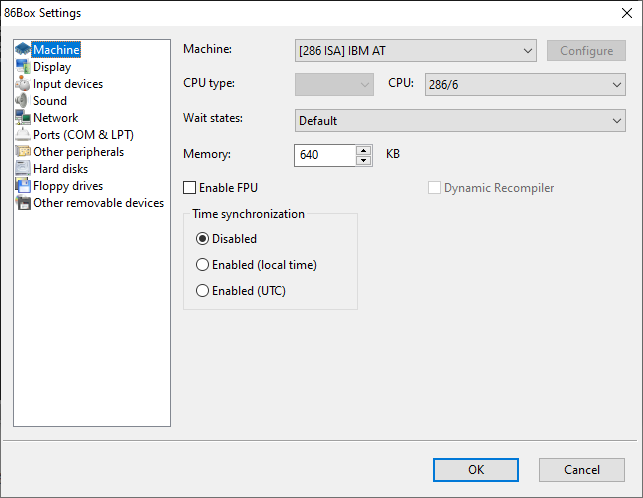Click the Memory value field showing 640
The width and height of the screenshot is (643, 498).
325,155
